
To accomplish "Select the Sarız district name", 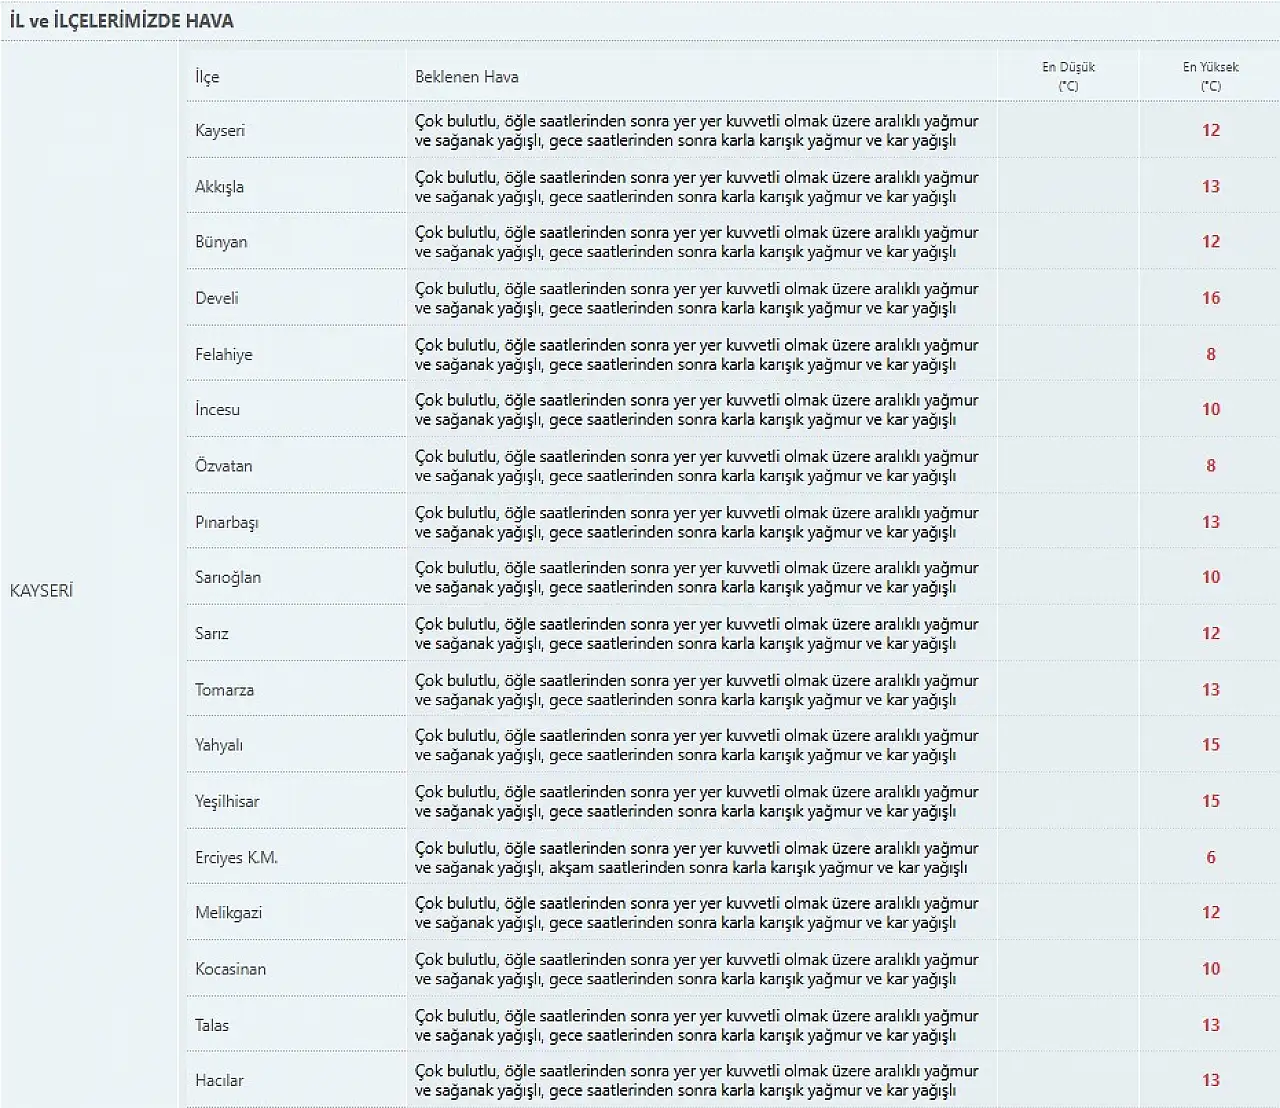I will pyautogui.click(x=212, y=633).
